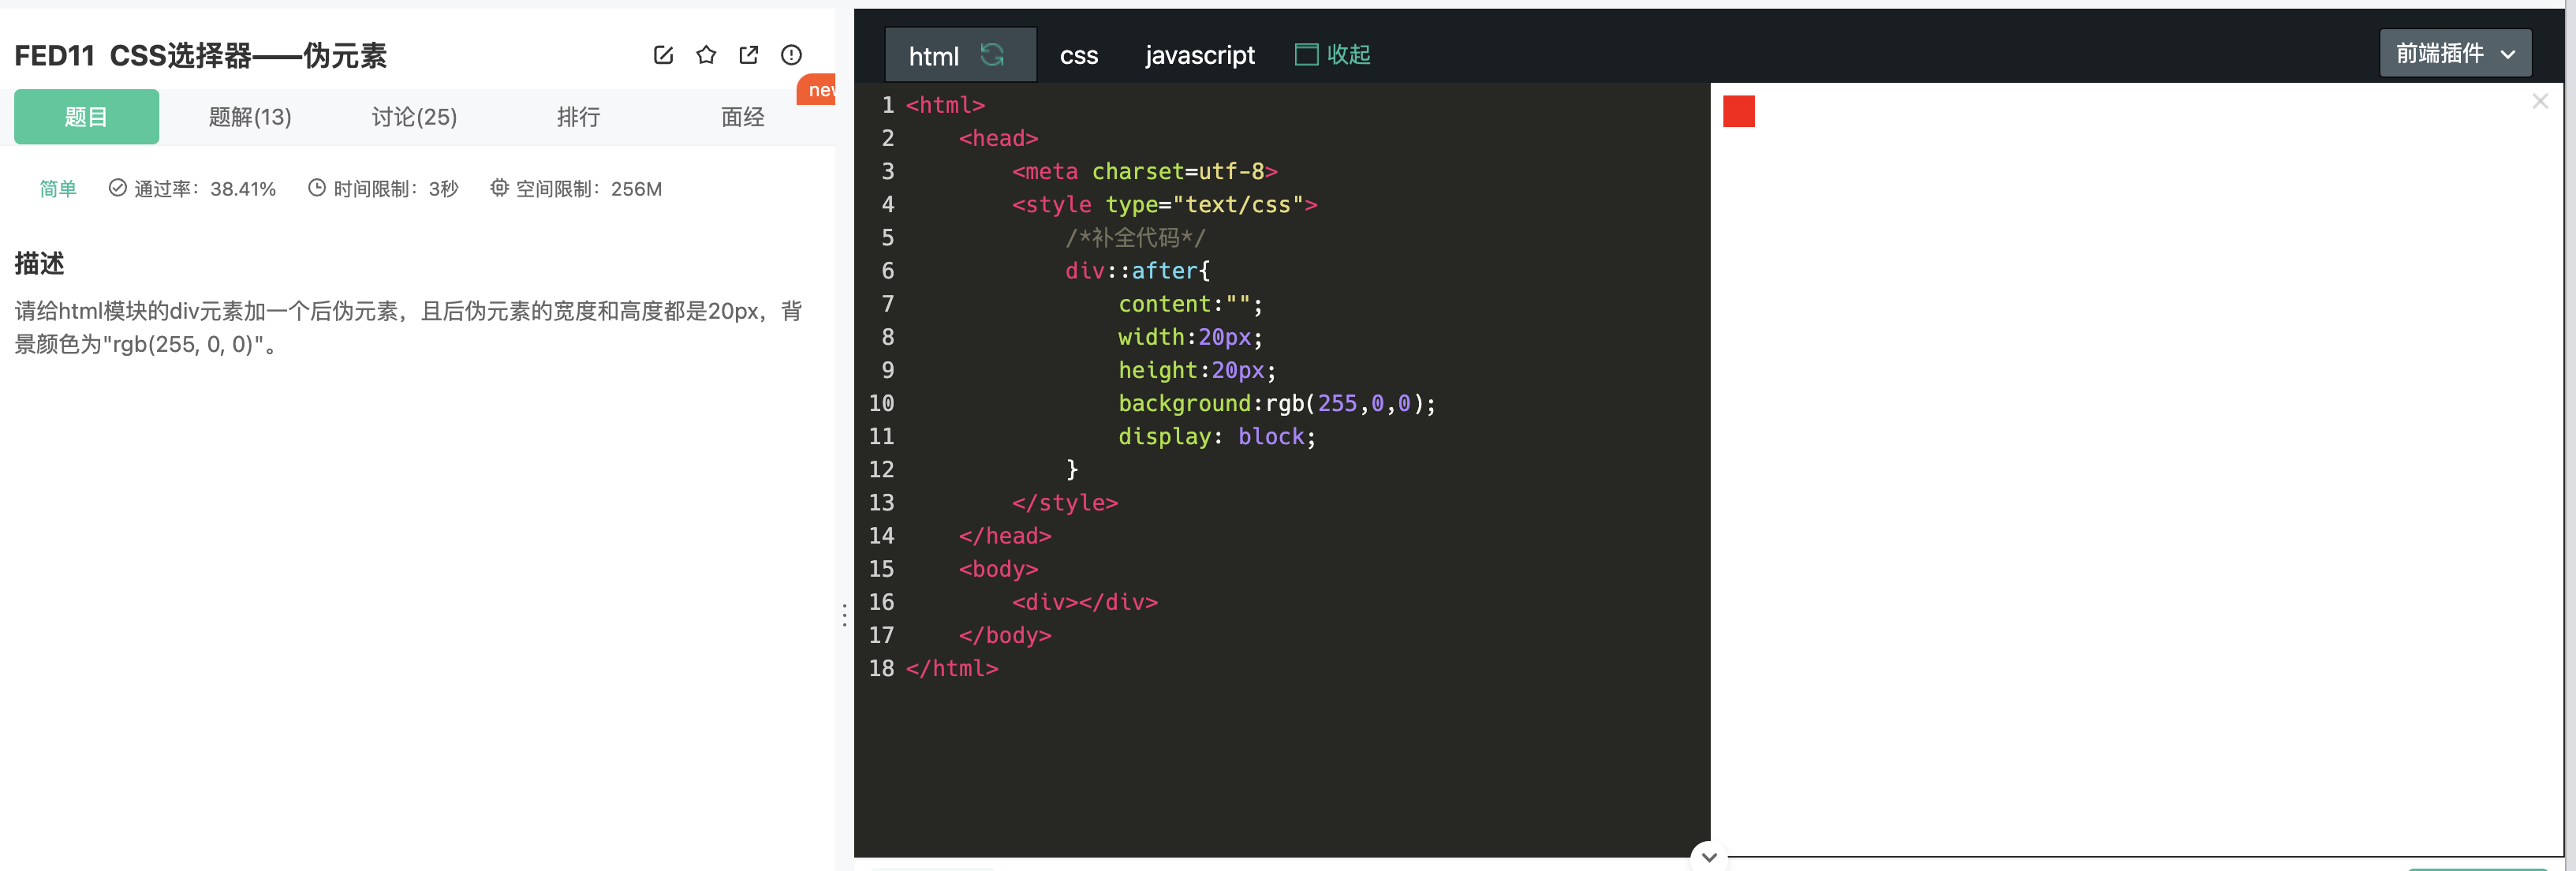Screen dimensions: 2576x871
Task: Click the 描述 heading
Action: [39, 263]
